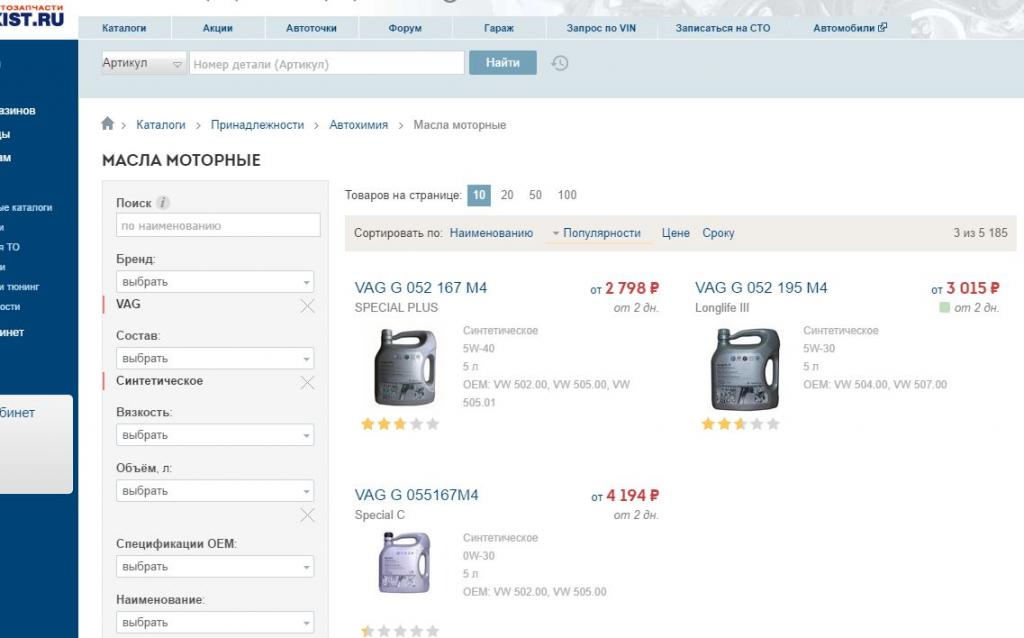Click the Найти search button
The width and height of the screenshot is (1024, 638).
[x=503, y=63]
